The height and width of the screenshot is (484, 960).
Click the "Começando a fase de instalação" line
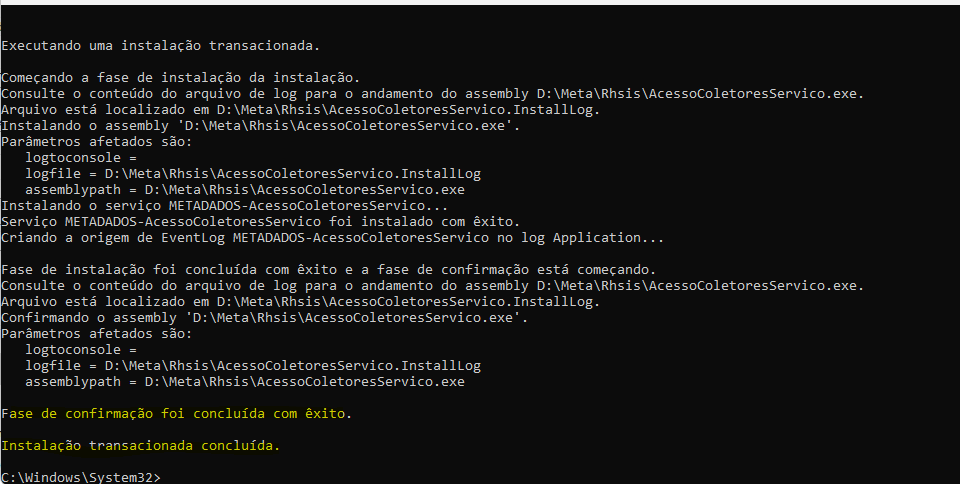click(x=180, y=77)
